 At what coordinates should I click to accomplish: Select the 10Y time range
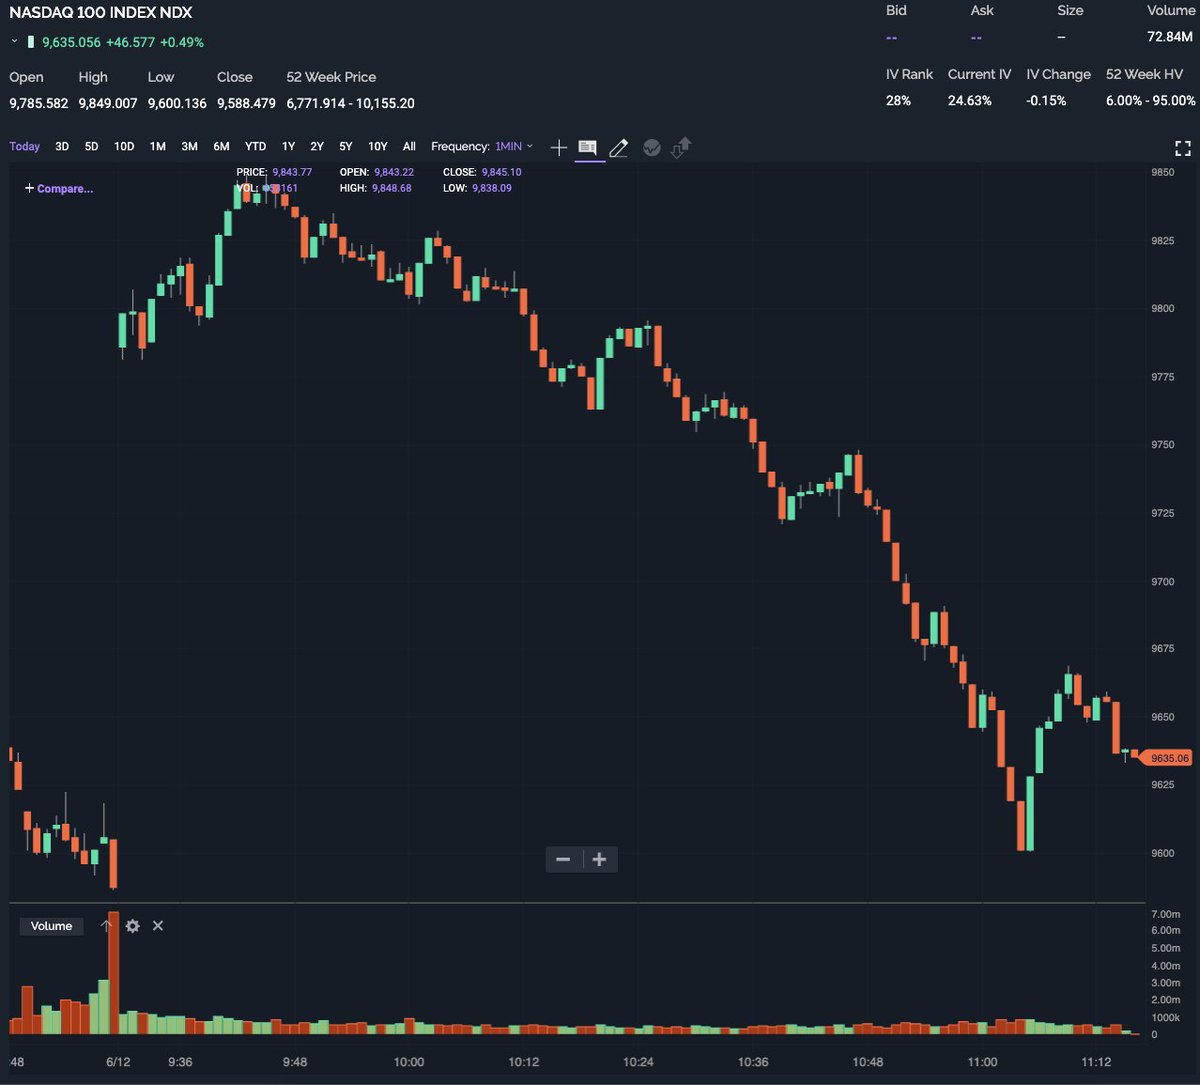(x=378, y=146)
